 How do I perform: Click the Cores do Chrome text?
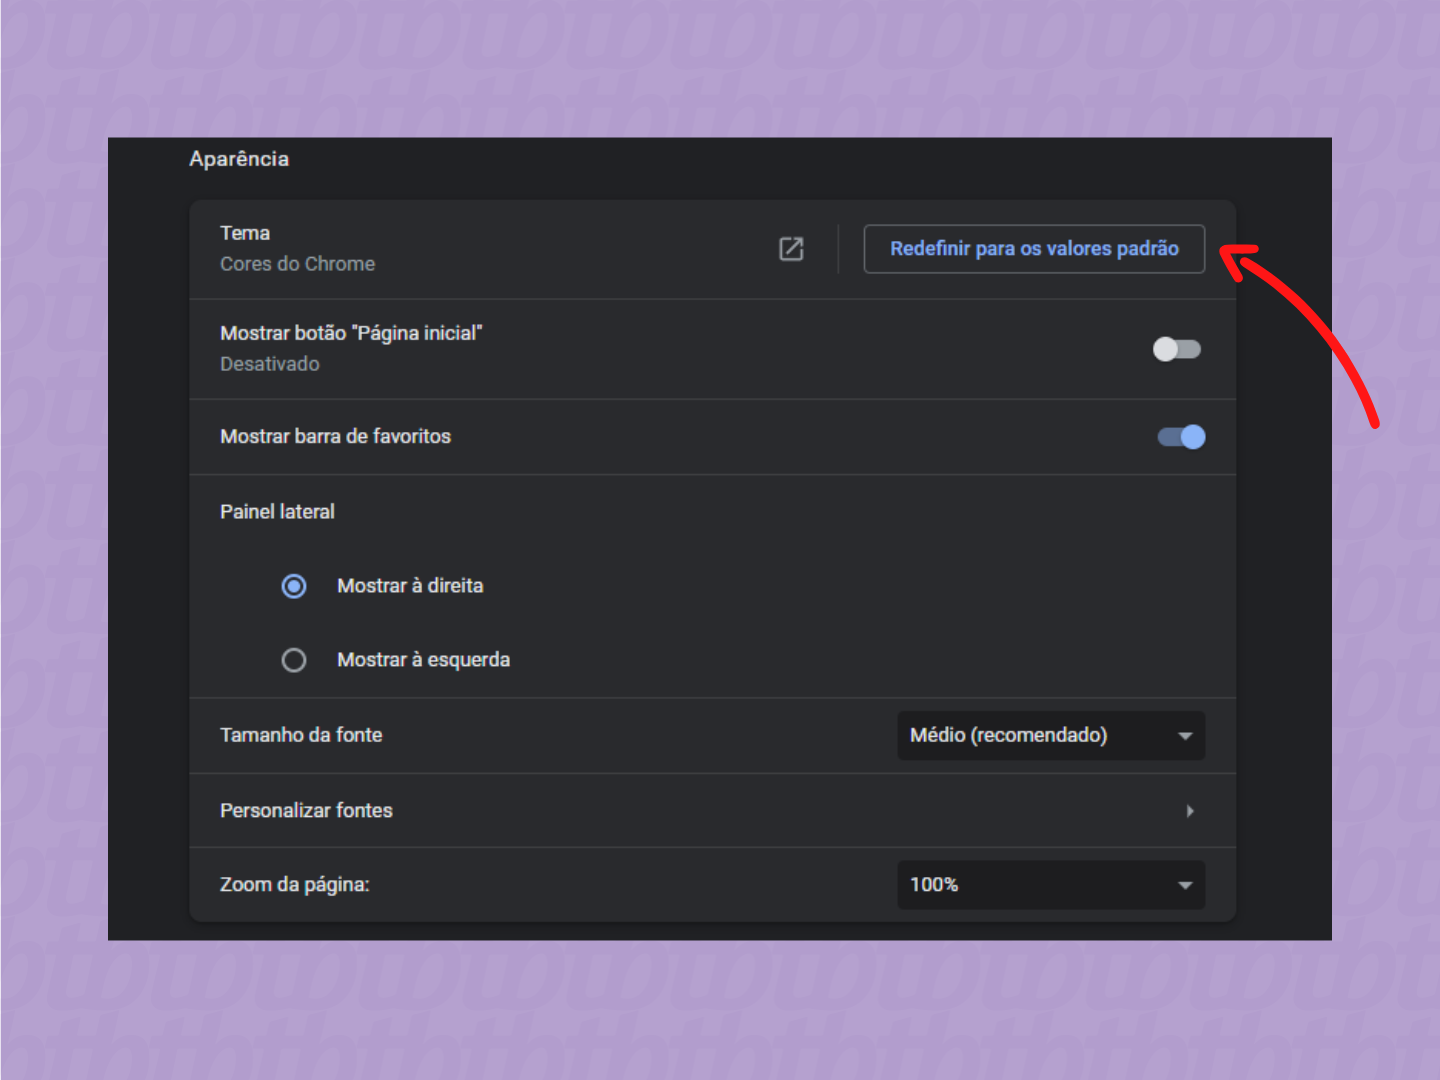298,264
